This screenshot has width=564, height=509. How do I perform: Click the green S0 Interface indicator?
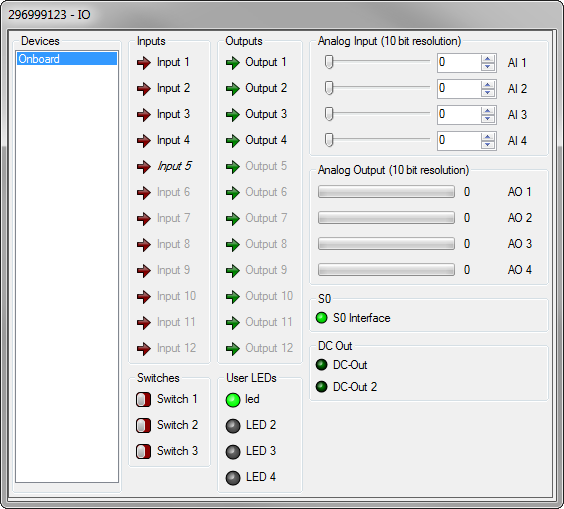322,318
